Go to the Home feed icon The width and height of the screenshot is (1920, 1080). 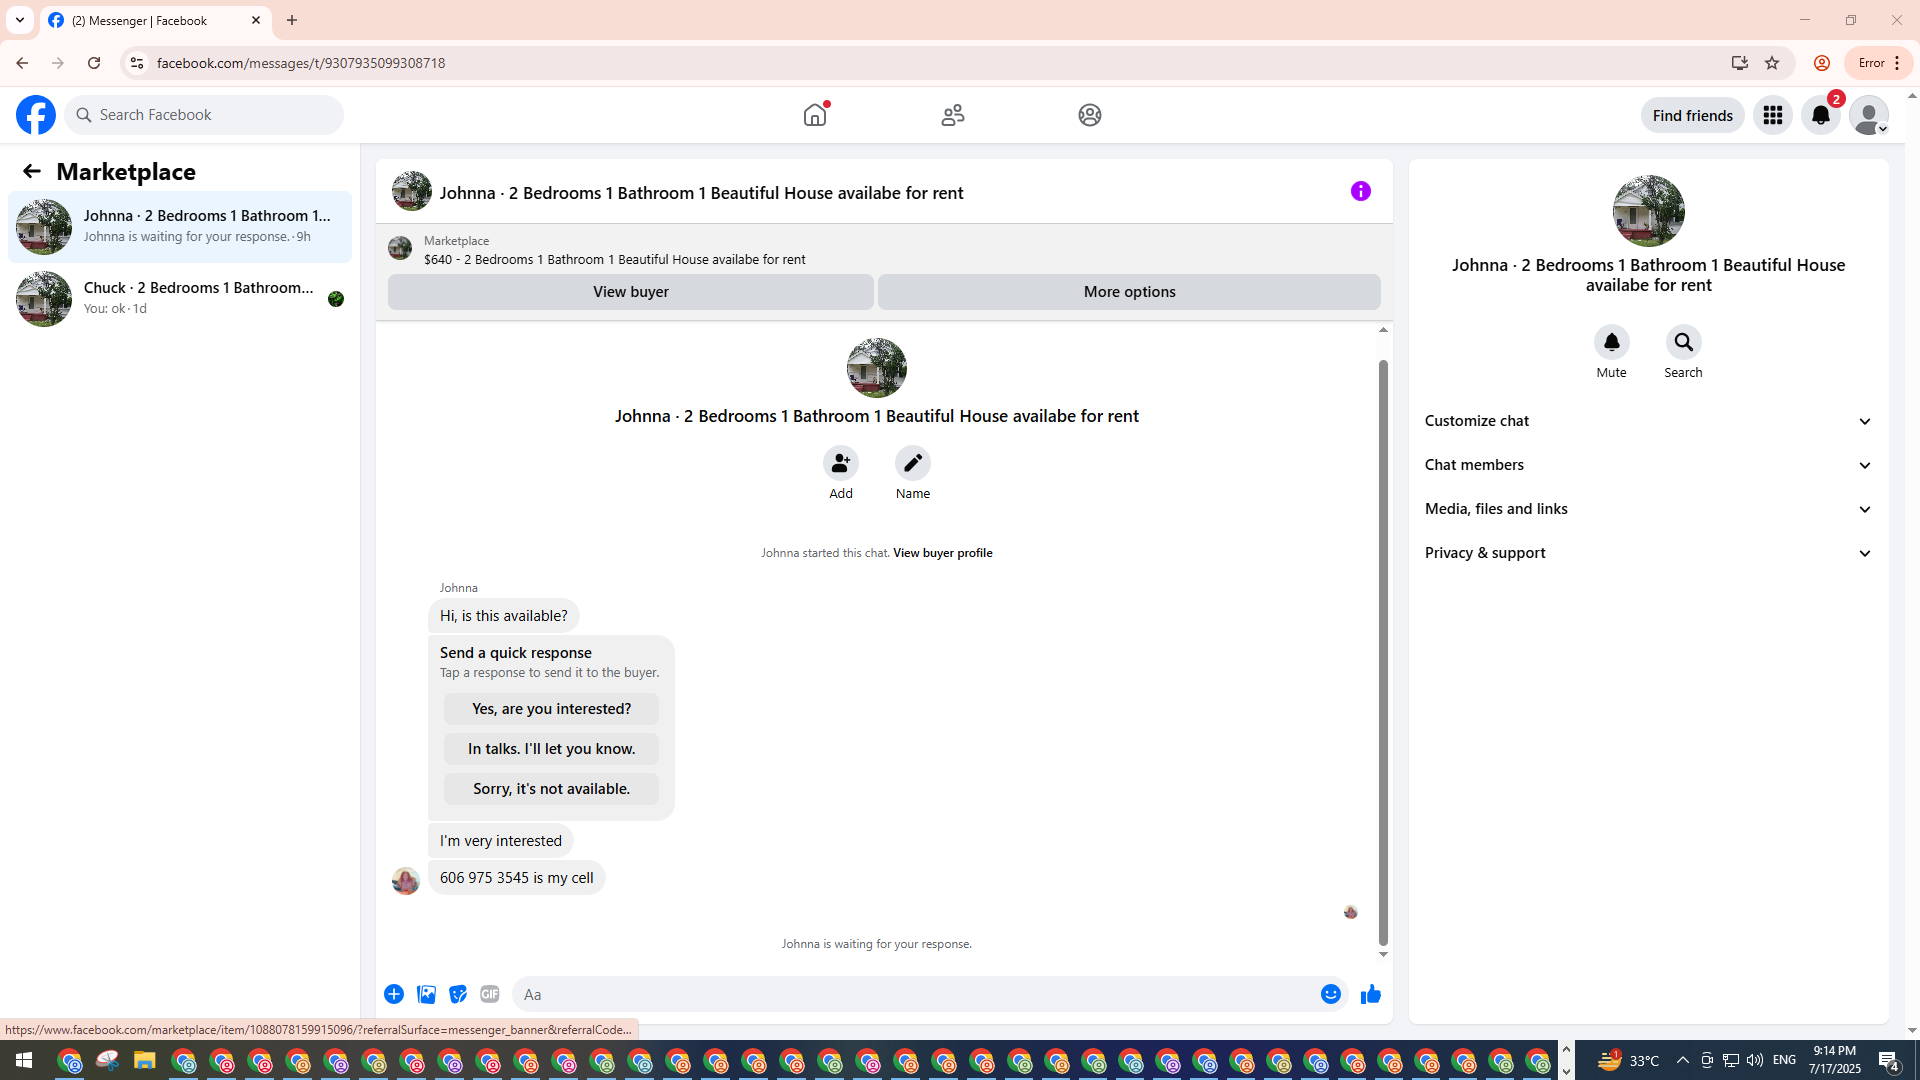pyautogui.click(x=815, y=115)
